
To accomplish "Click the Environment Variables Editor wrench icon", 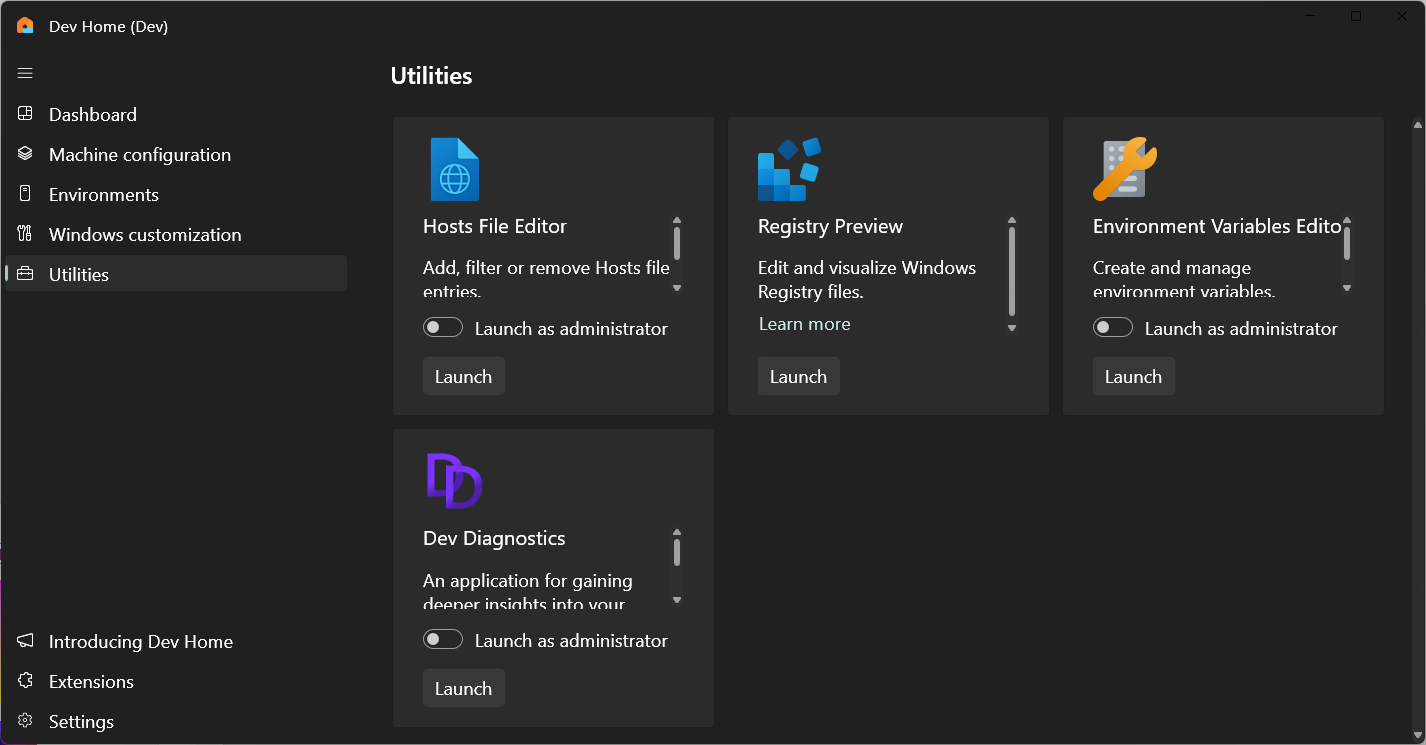I will (1125, 169).
